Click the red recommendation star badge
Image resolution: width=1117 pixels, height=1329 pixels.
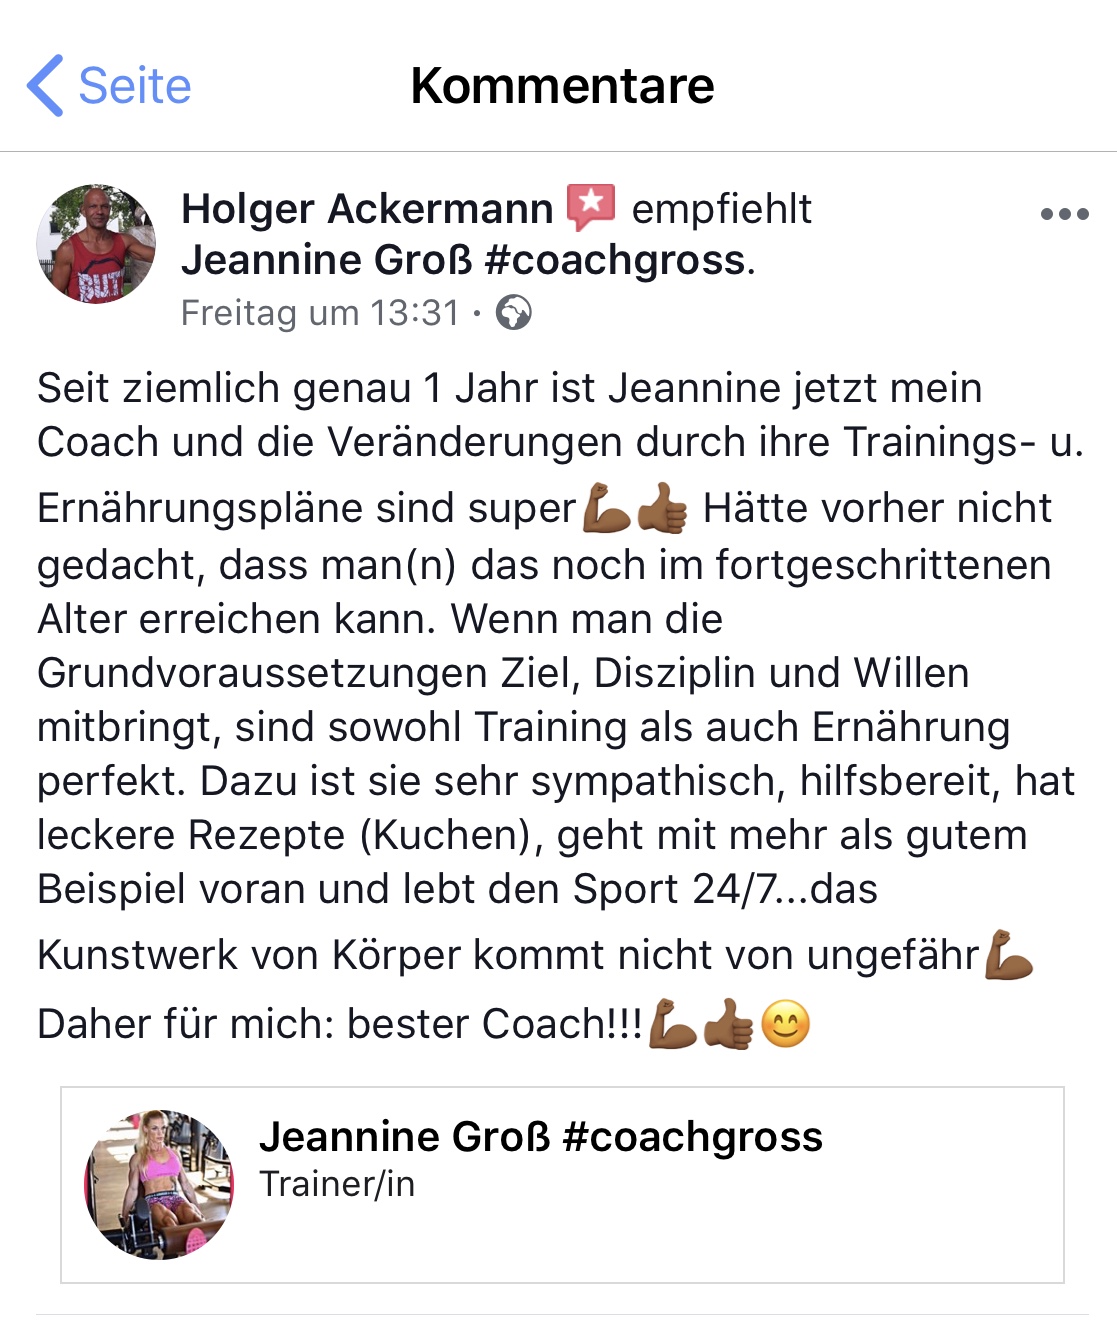[591, 208]
